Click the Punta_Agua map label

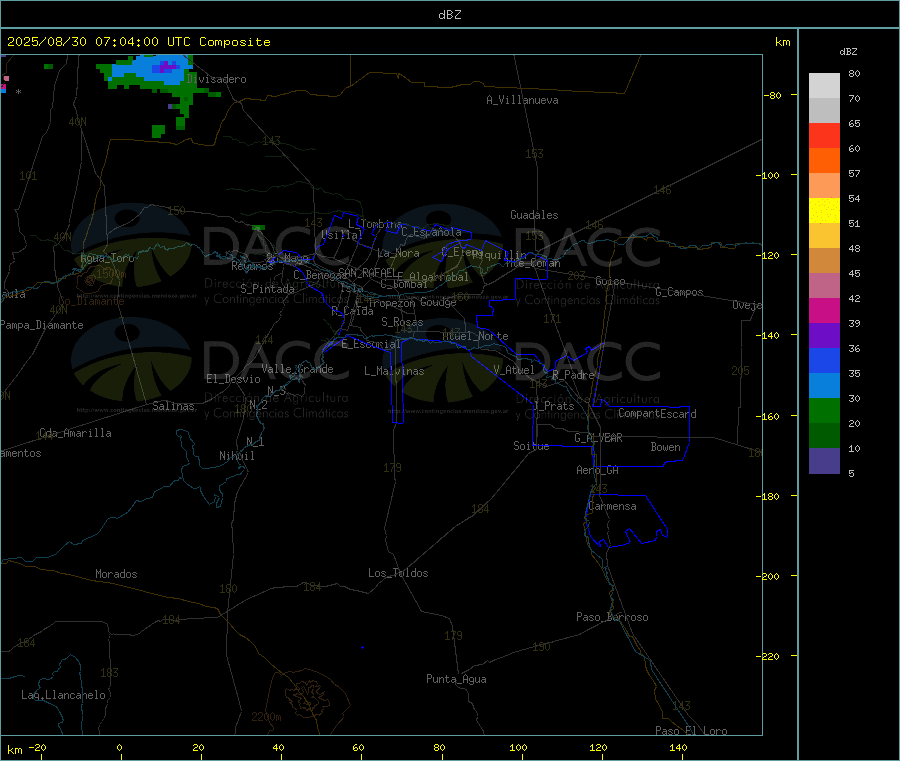click(x=456, y=679)
